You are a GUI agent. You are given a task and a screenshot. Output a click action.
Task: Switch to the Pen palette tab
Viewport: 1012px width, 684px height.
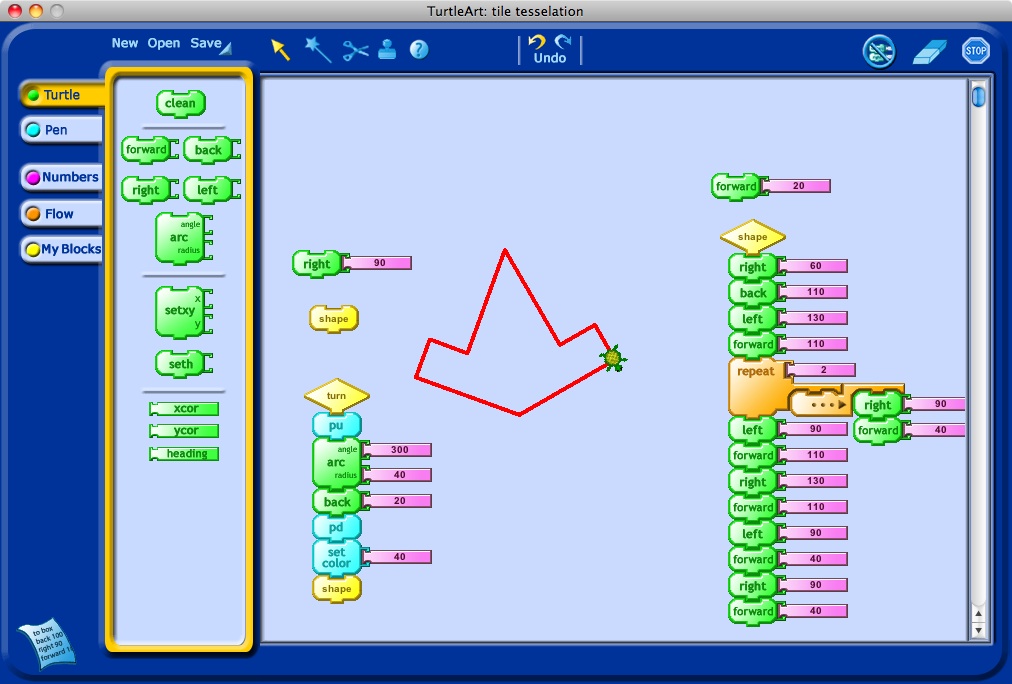(x=60, y=130)
